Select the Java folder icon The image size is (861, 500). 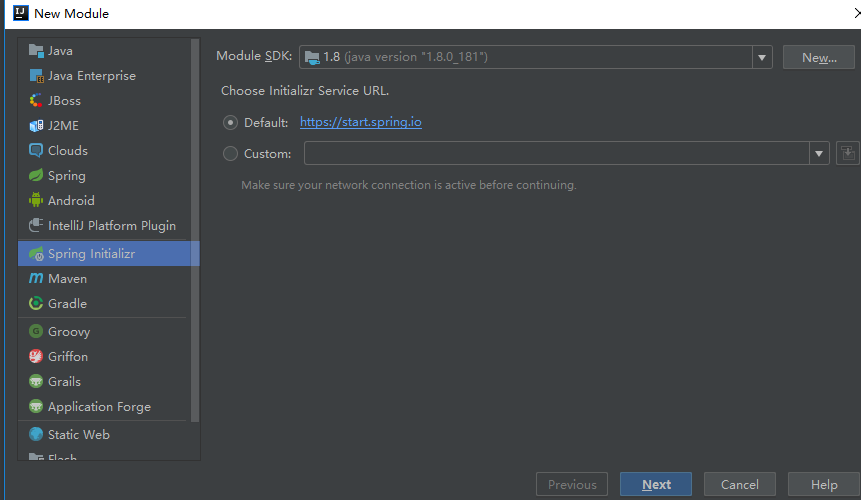click(36, 50)
